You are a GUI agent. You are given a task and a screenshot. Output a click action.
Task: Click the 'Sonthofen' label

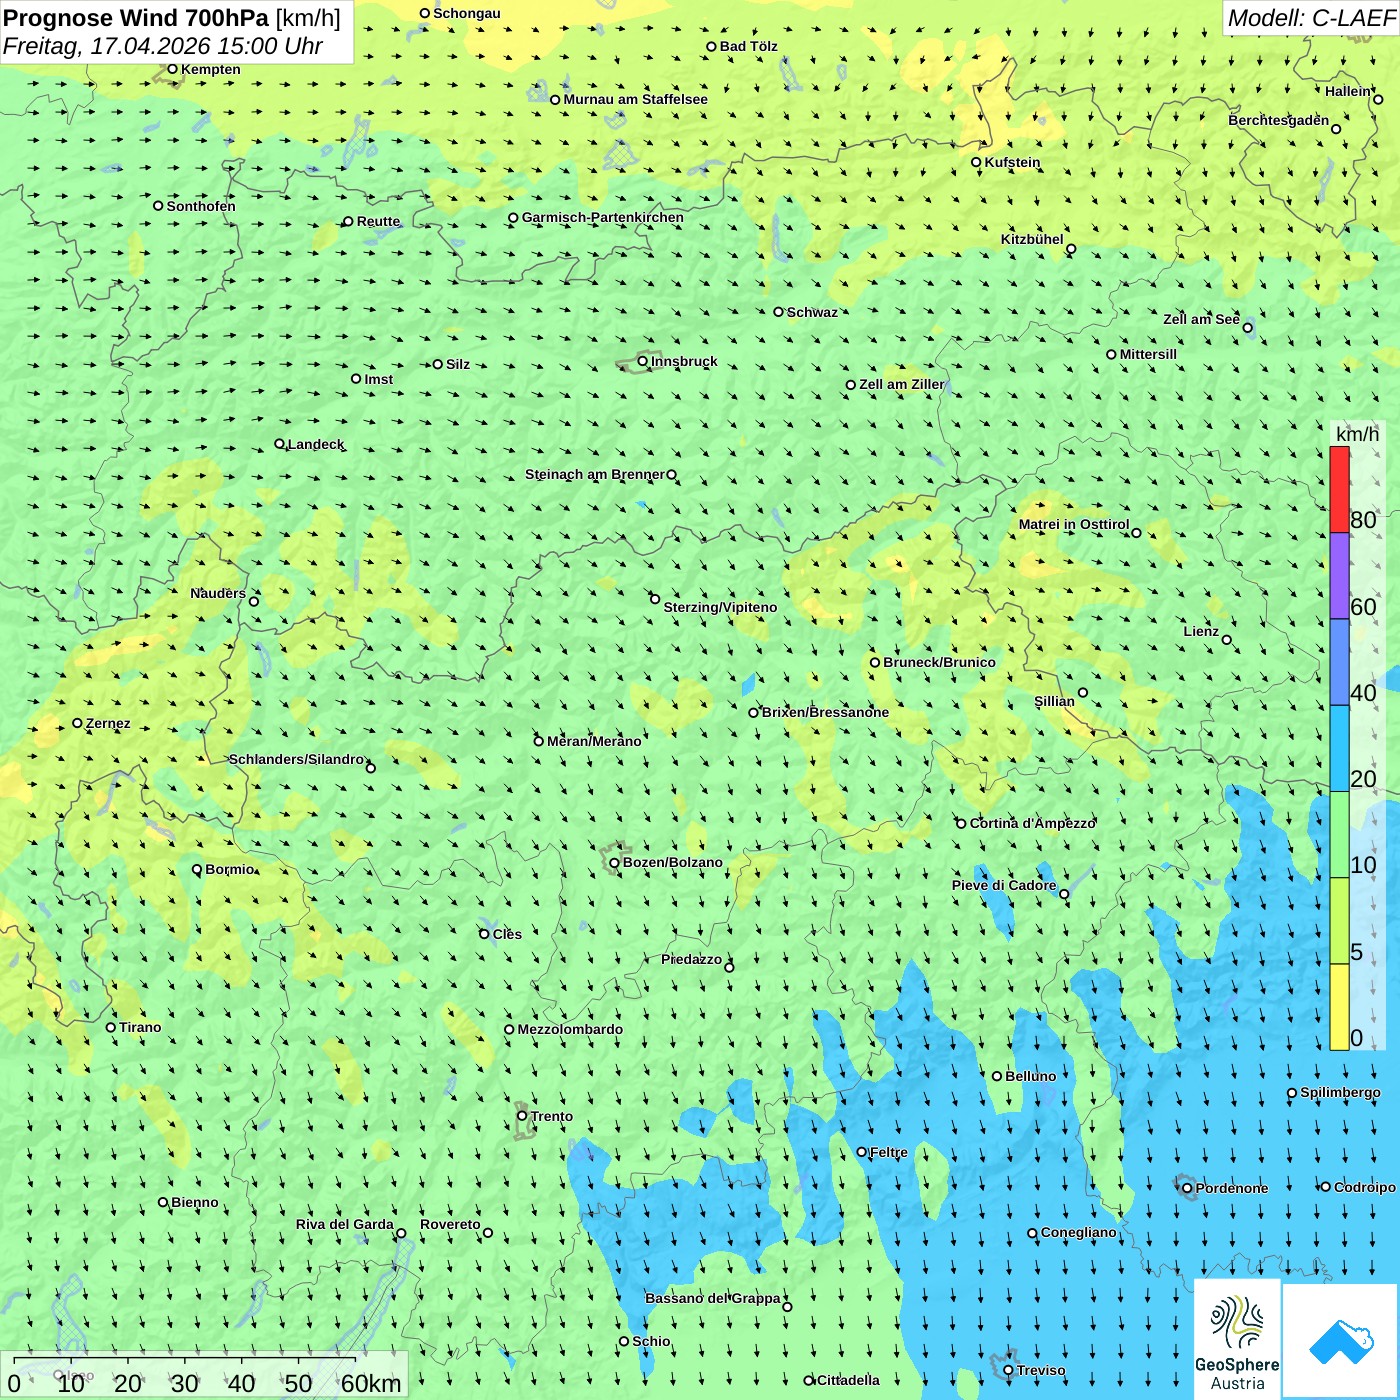(201, 206)
